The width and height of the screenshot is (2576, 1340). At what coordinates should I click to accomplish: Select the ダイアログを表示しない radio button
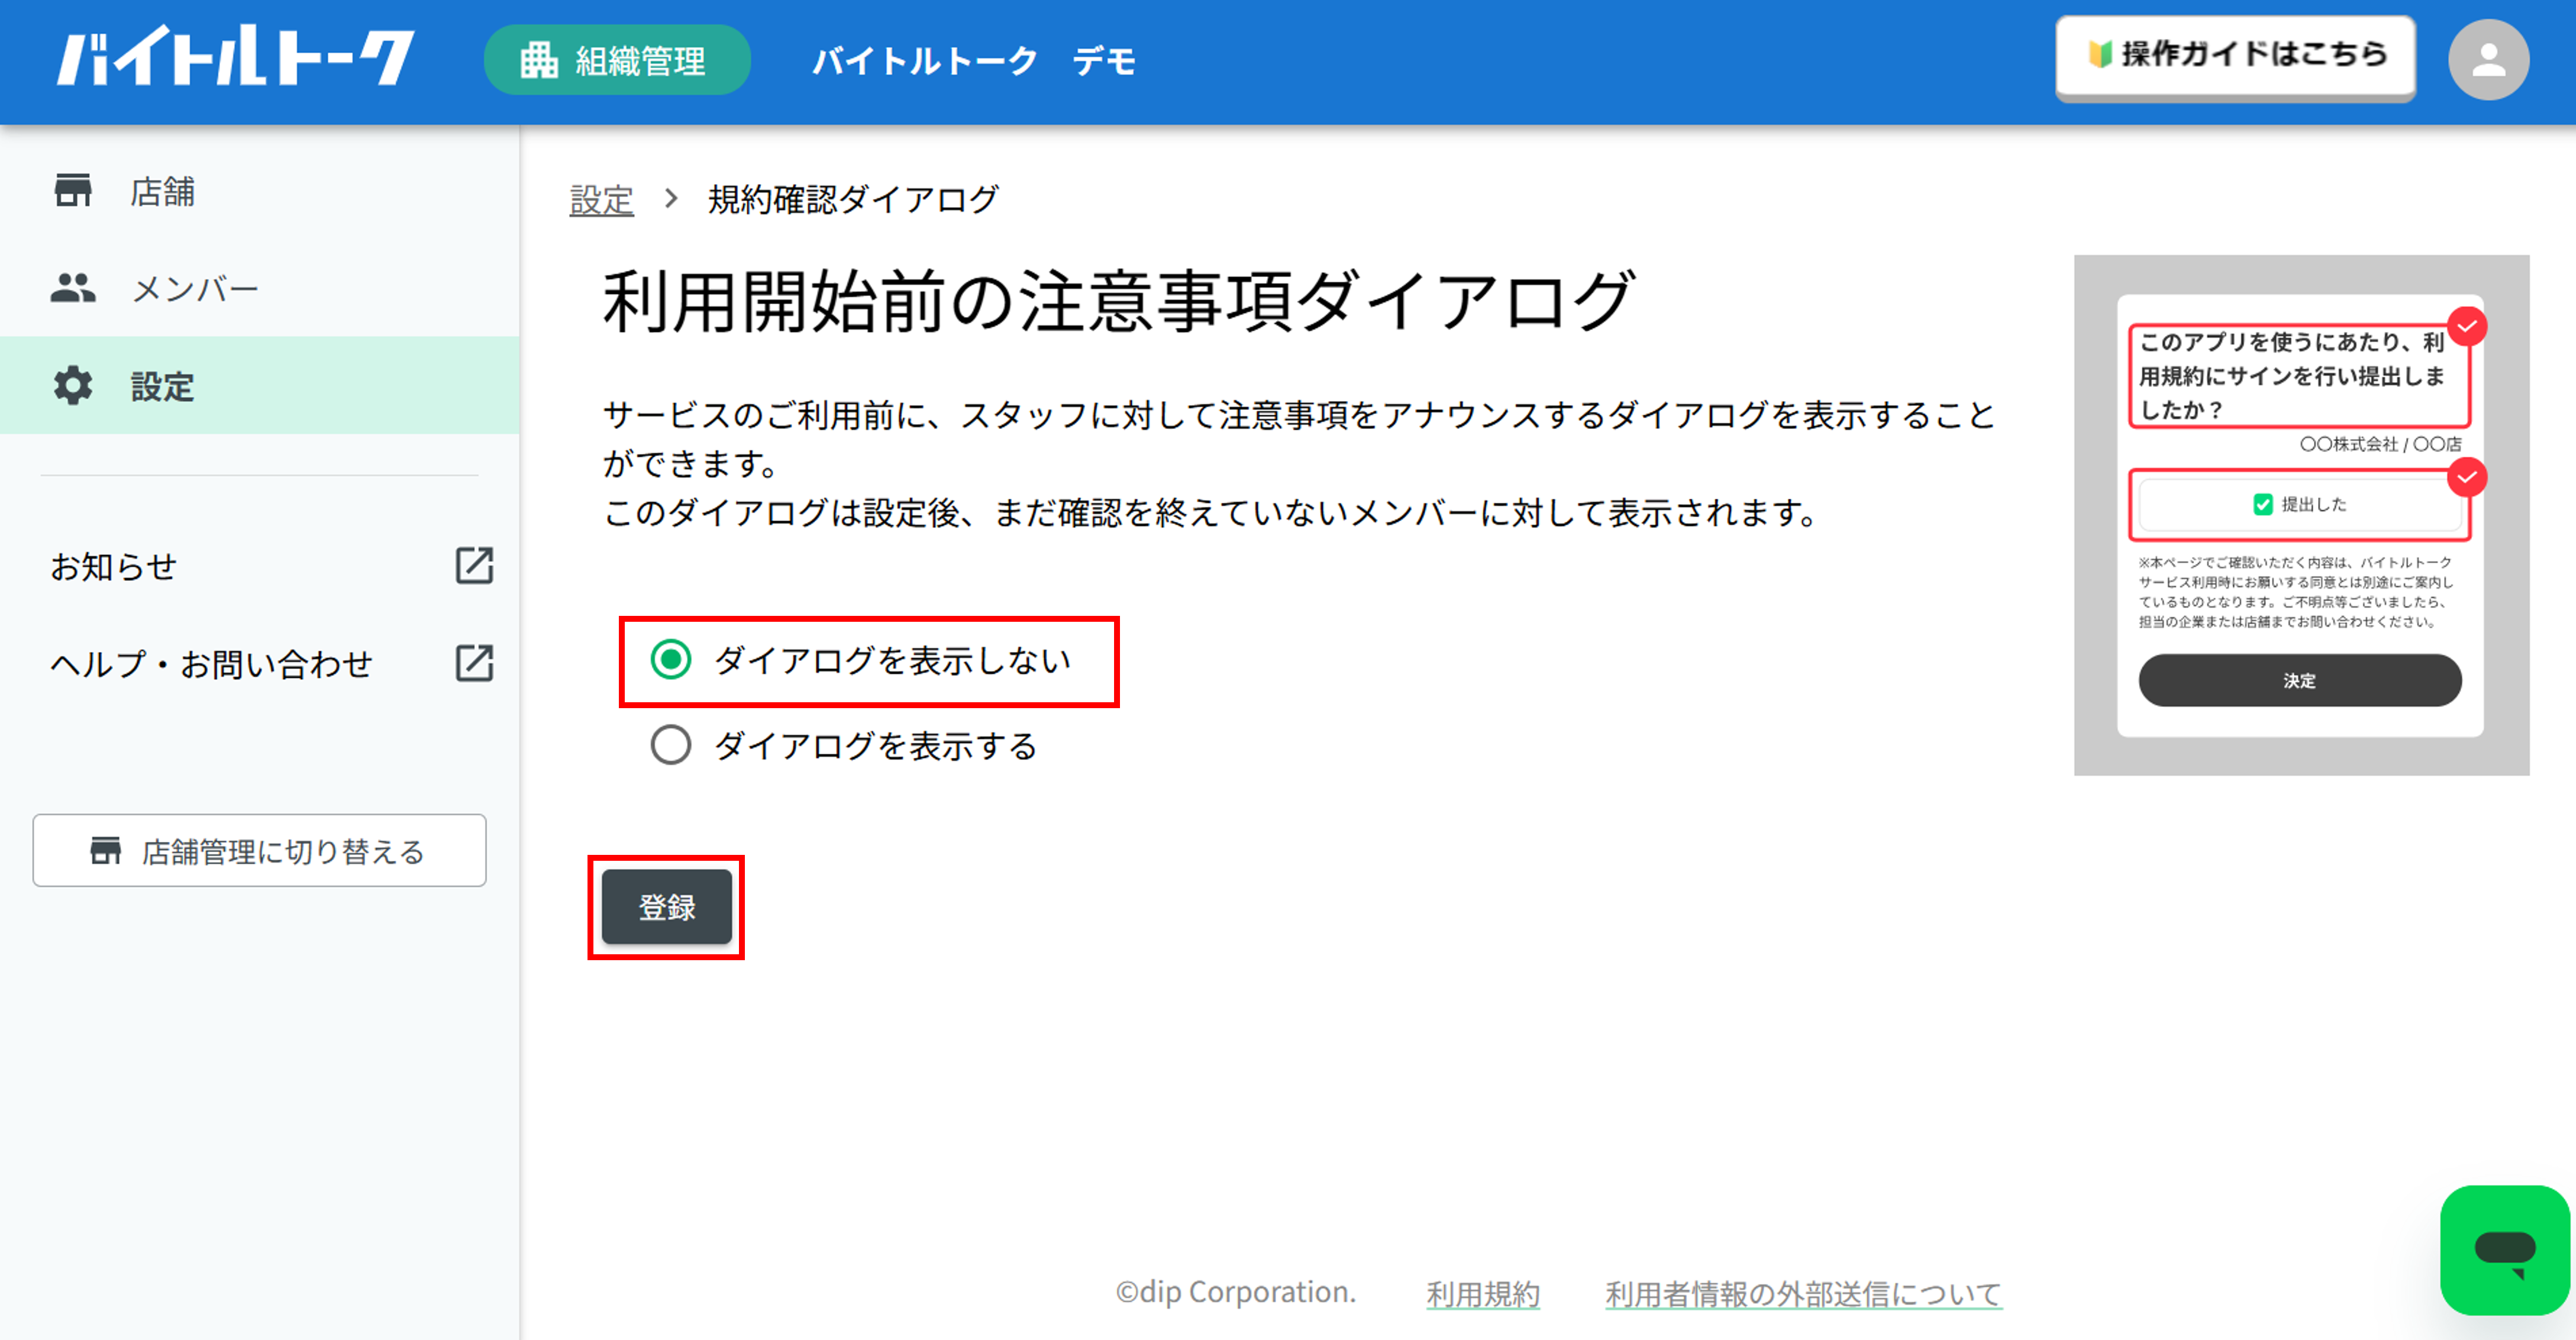click(x=670, y=660)
